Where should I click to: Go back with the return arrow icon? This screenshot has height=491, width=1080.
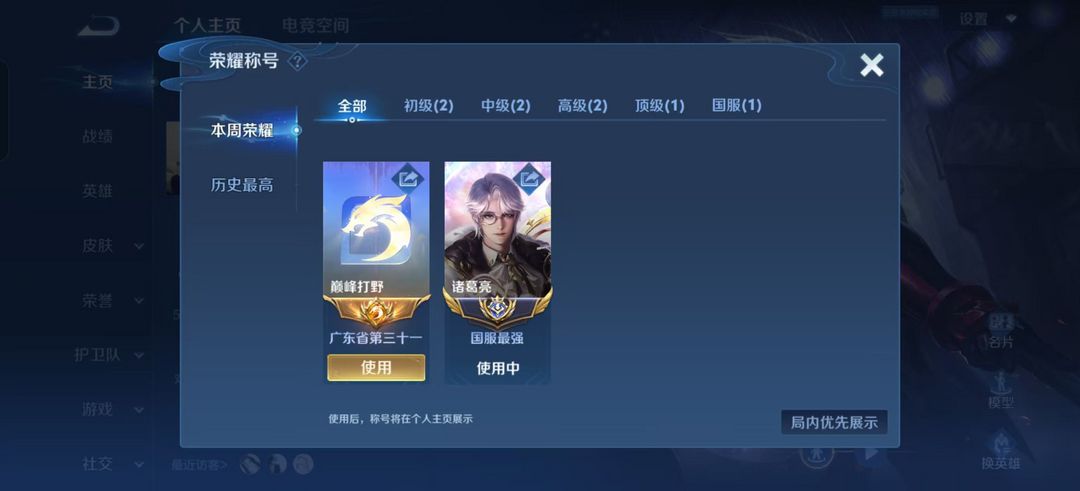coord(98,26)
